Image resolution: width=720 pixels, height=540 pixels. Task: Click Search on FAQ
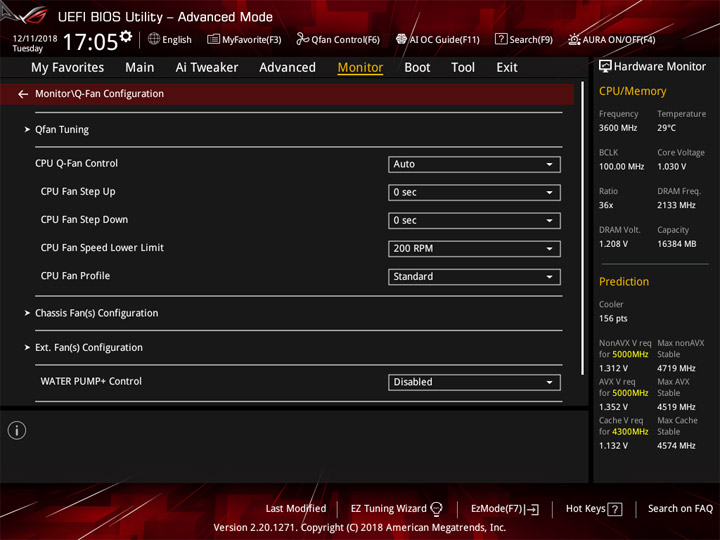(680, 509)
